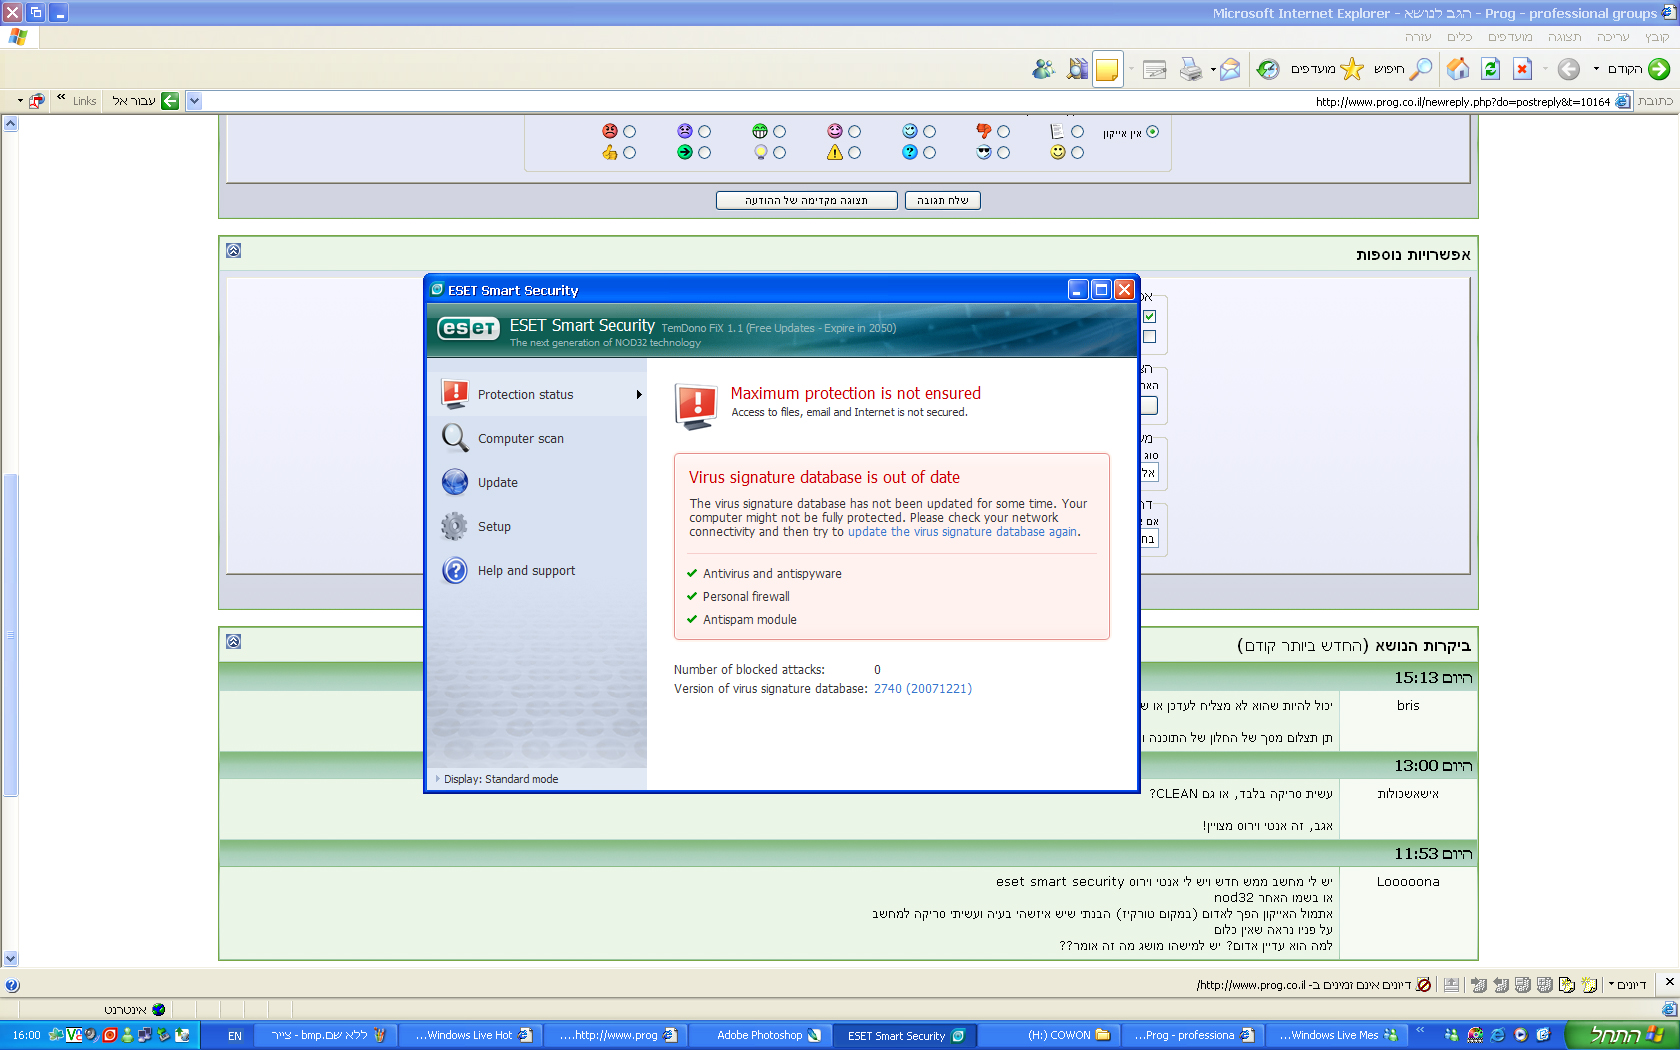Expand hidden tray icons chevron

point(1420,1031)
